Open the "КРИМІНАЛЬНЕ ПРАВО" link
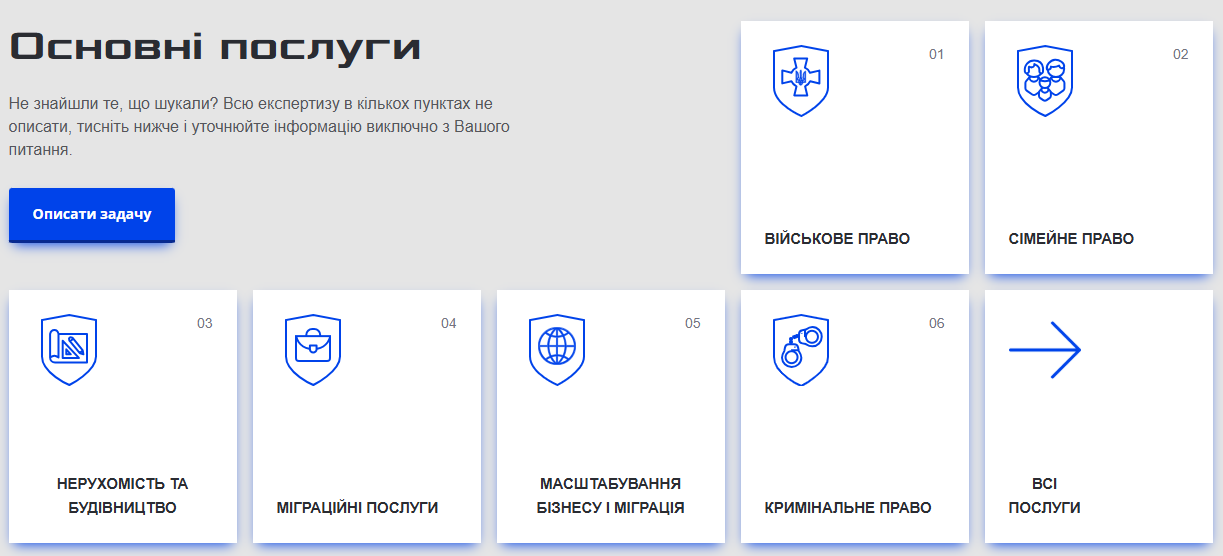 coord(848,508)
